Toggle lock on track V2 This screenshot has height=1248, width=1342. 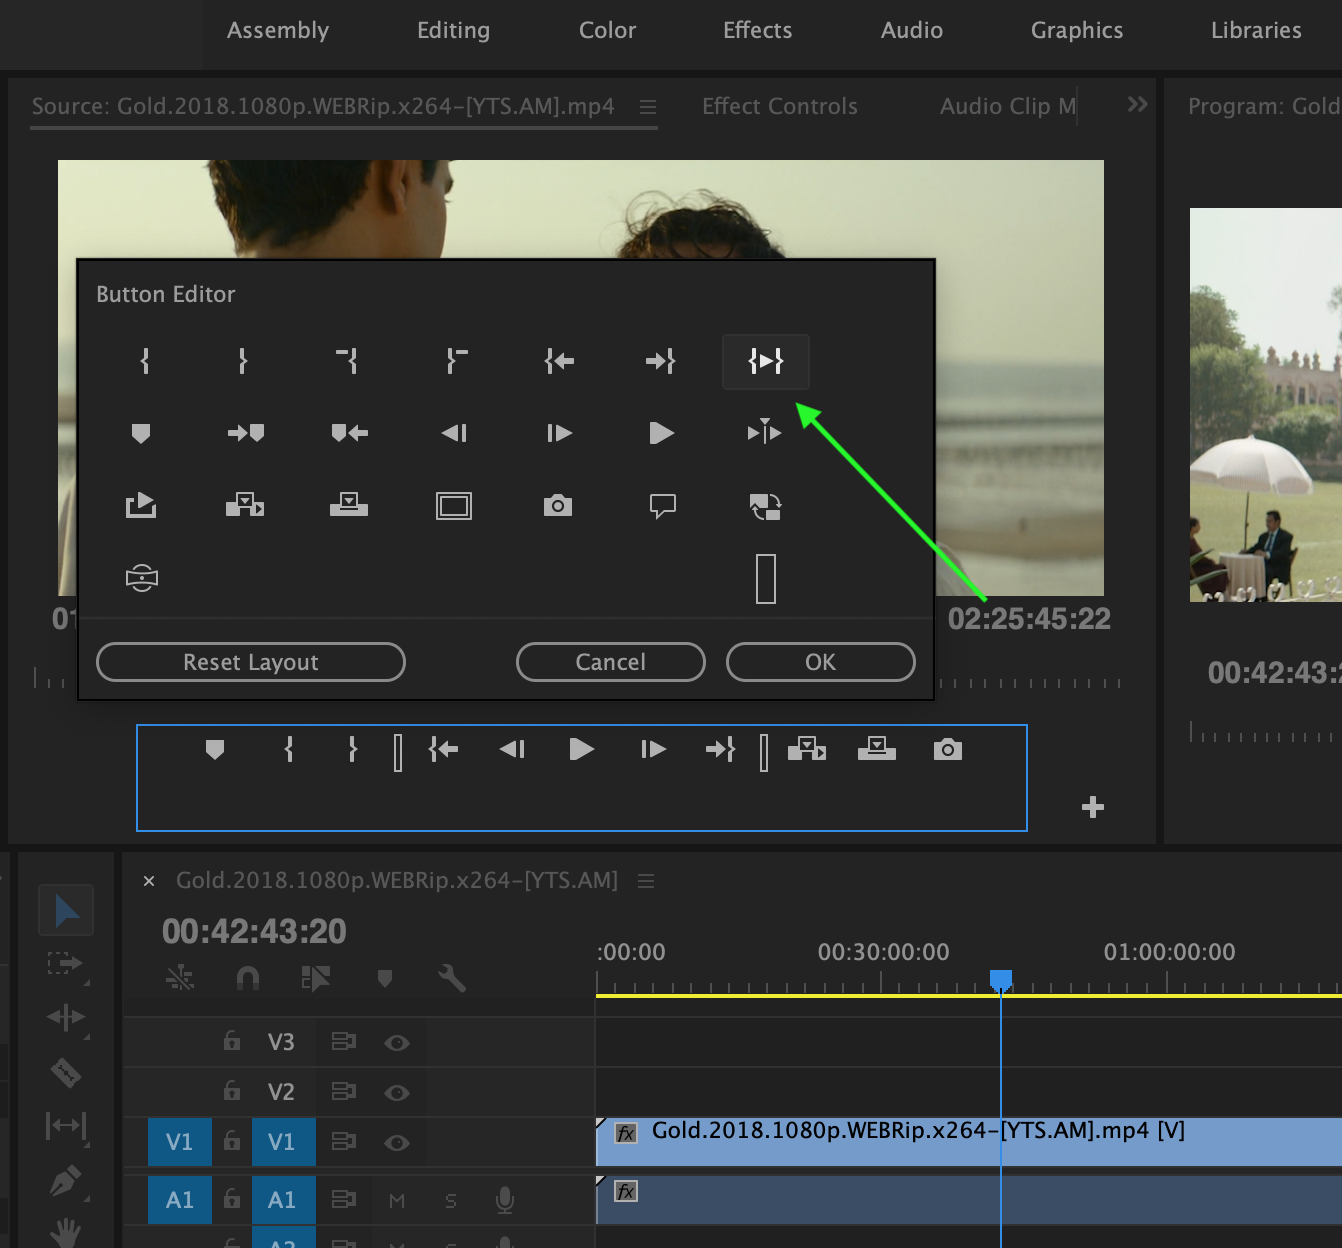pos(232,1091)
